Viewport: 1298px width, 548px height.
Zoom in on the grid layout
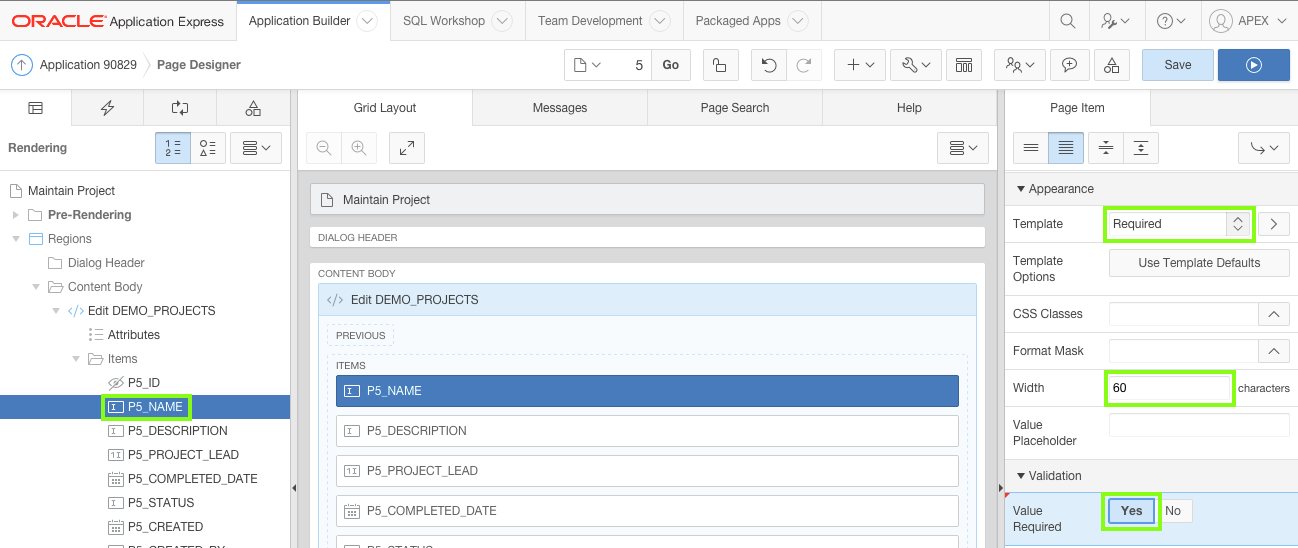(x=358, y=148)
